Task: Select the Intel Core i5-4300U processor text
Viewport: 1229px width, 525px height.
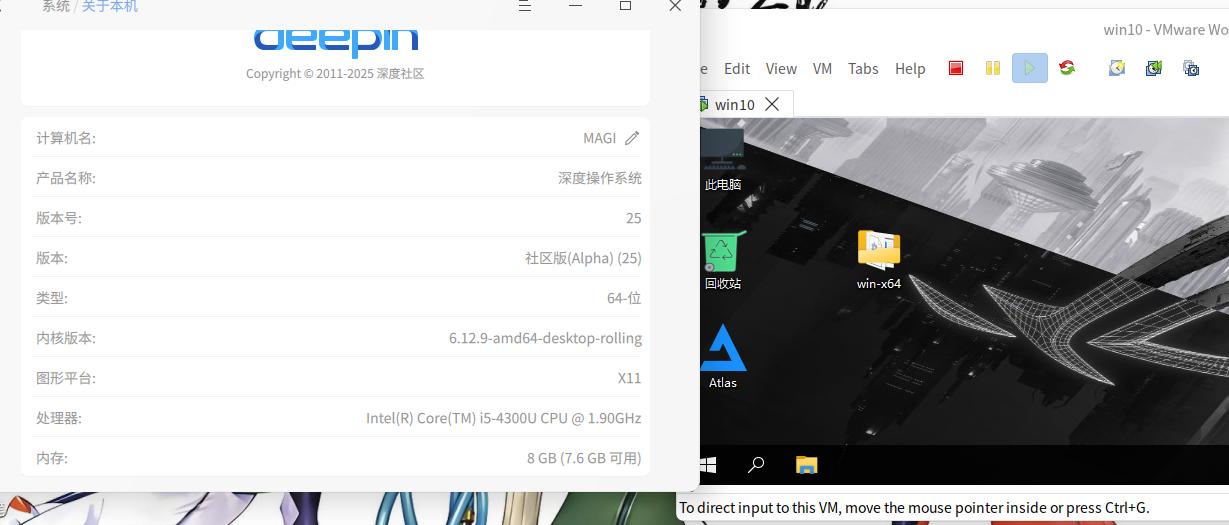Action: coord(503,418)
